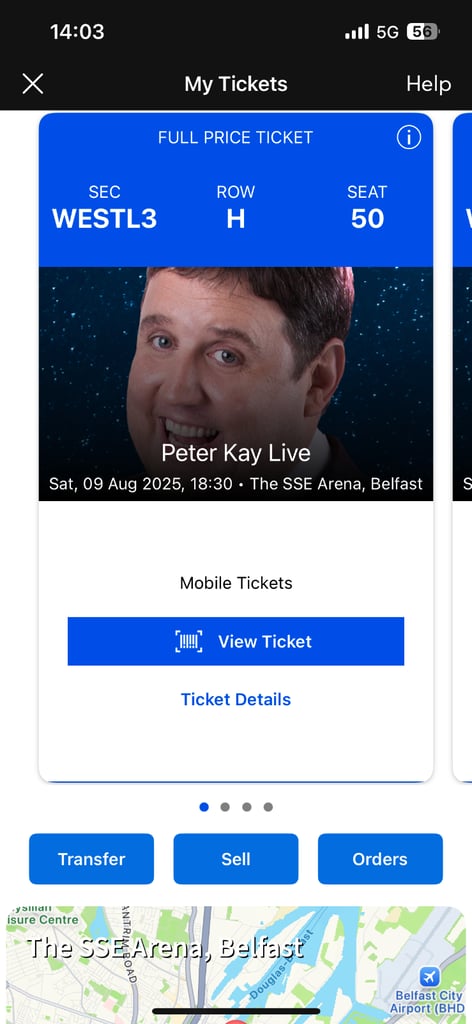Open the Help page
Screen dimensions: 472x1024
click(x=428, y=84)
